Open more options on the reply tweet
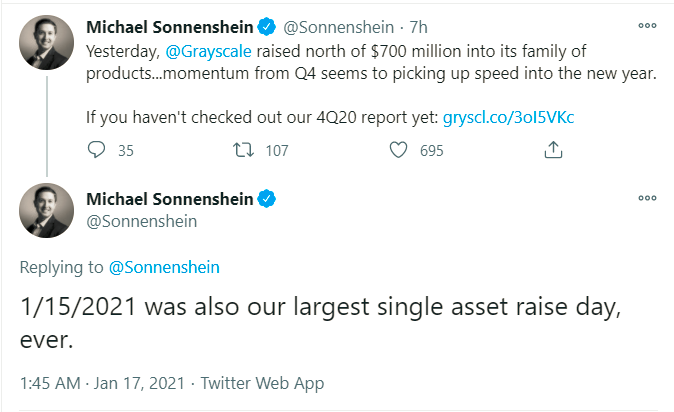 pyautogui.click(x=647, y=198)
